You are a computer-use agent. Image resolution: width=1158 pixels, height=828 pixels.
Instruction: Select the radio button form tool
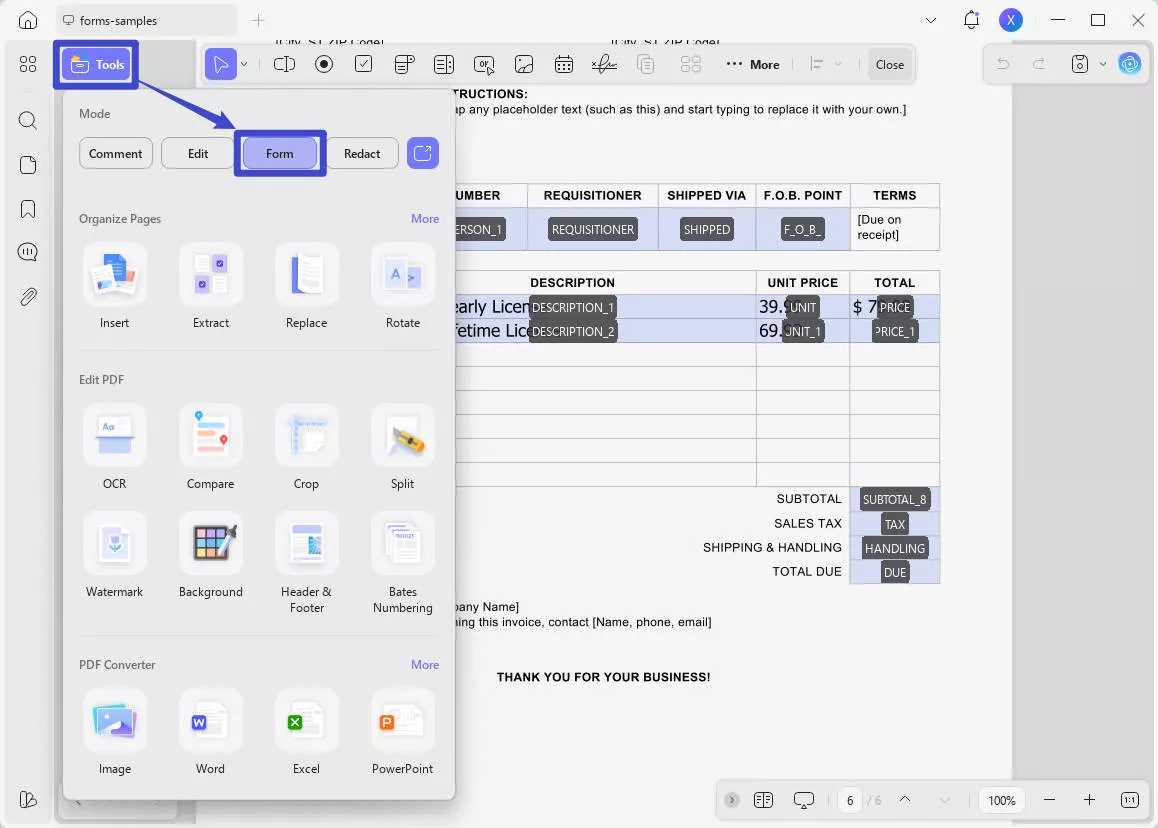[x=323, y=64]
